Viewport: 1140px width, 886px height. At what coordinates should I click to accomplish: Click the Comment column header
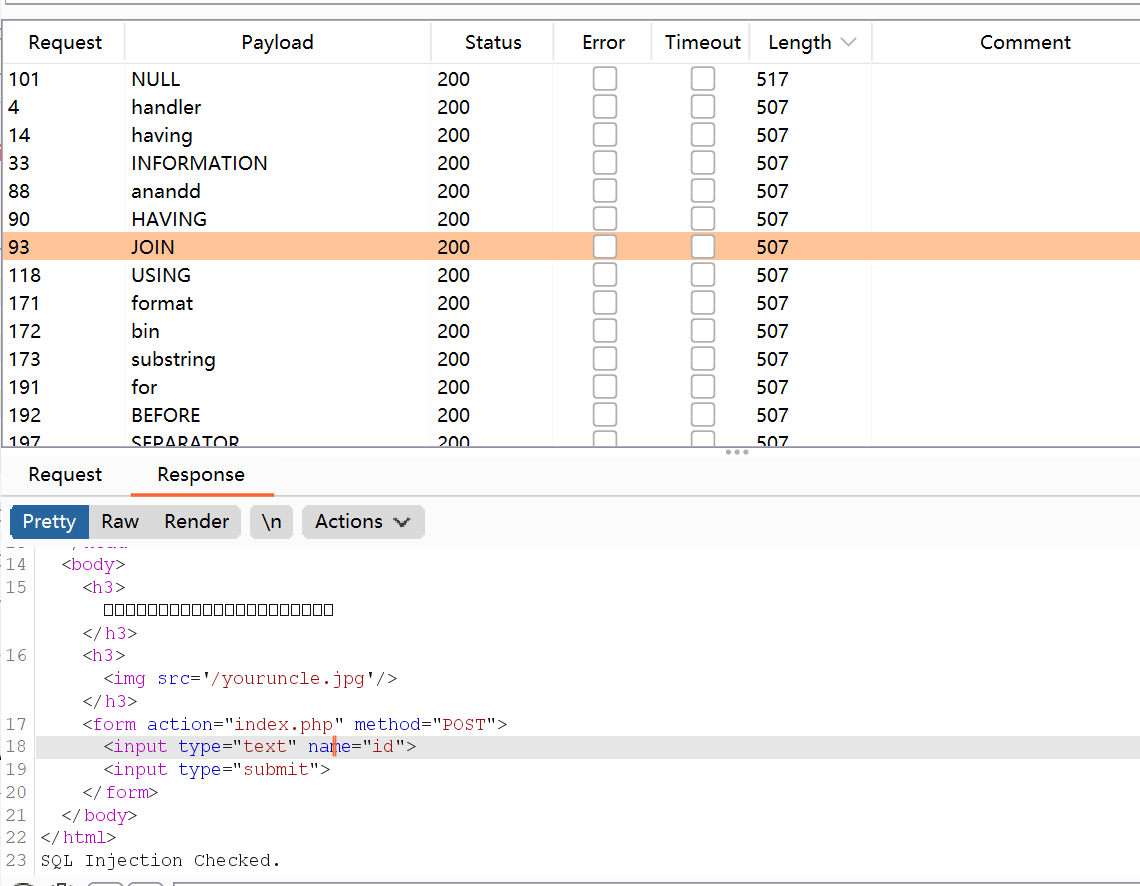(x=1025, y=43)
